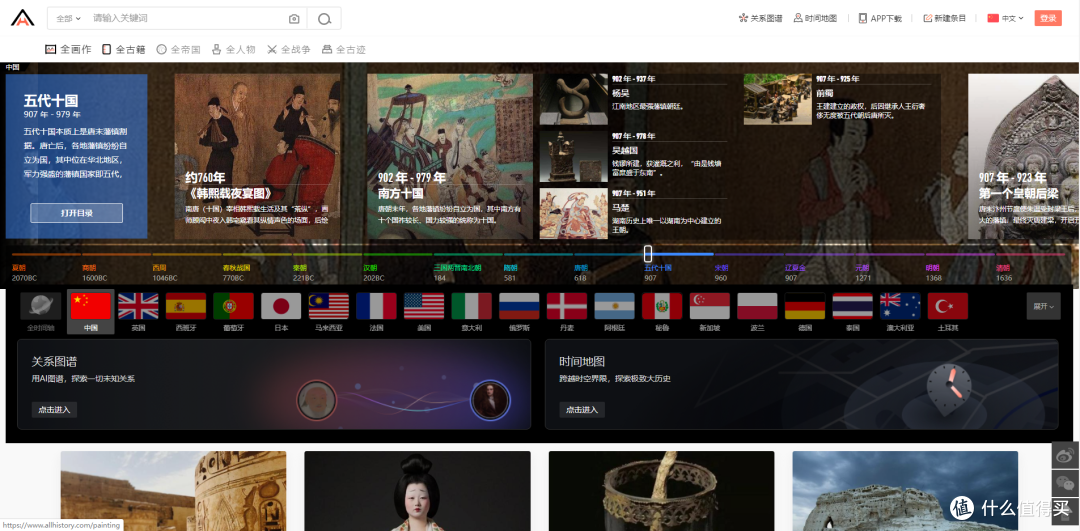The width and height of the screenshot is (1080, 531).
Task: Select the 德国 flag icon
Action: (805, 306)
